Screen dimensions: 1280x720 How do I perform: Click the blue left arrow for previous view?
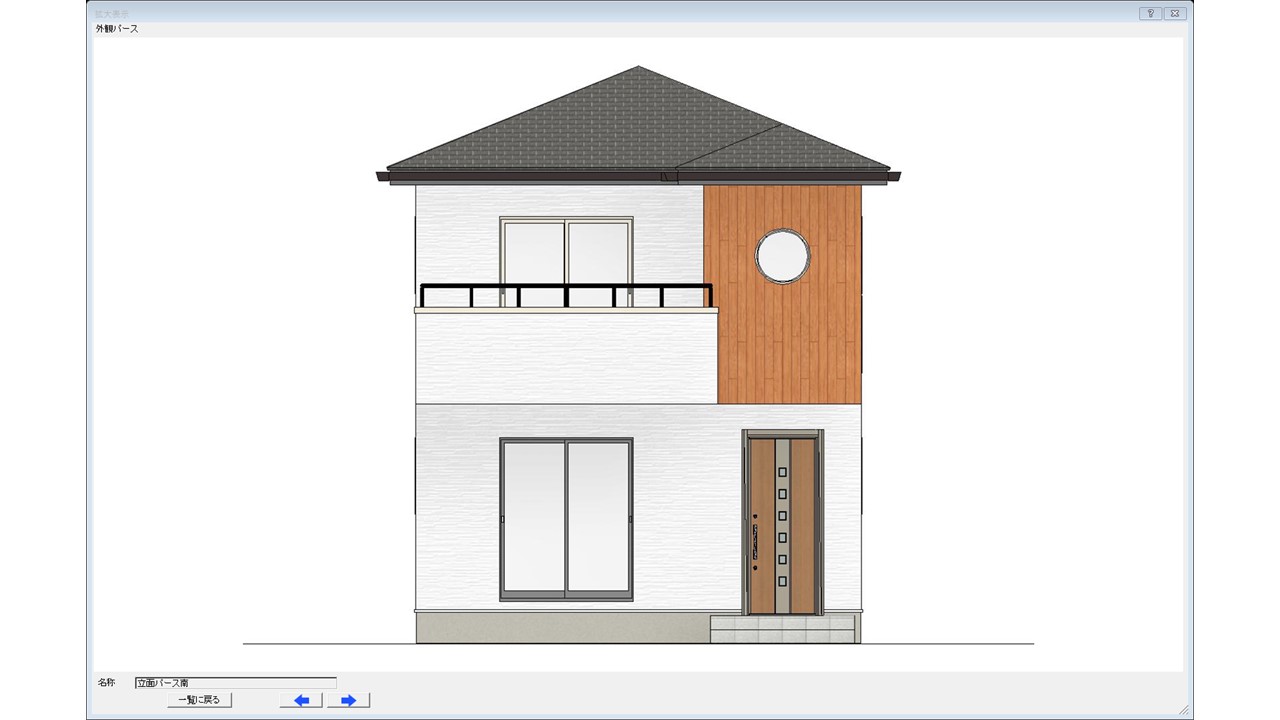point(301,700)
